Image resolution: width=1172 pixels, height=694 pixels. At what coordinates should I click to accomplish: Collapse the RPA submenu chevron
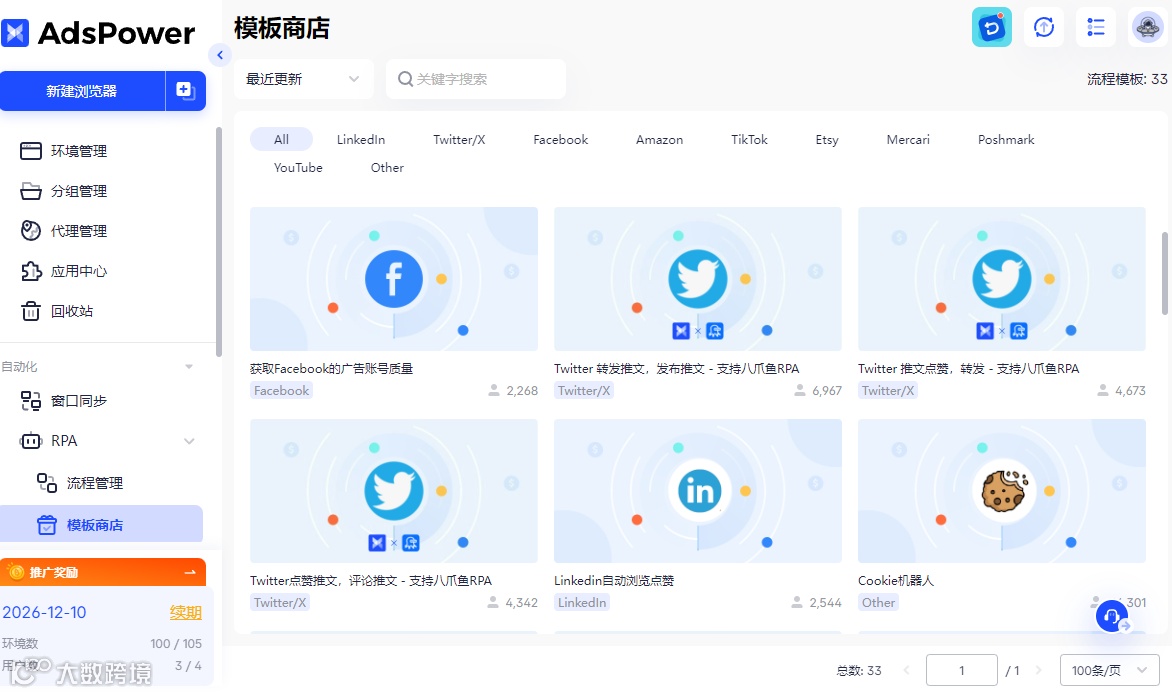click(189, 441)
